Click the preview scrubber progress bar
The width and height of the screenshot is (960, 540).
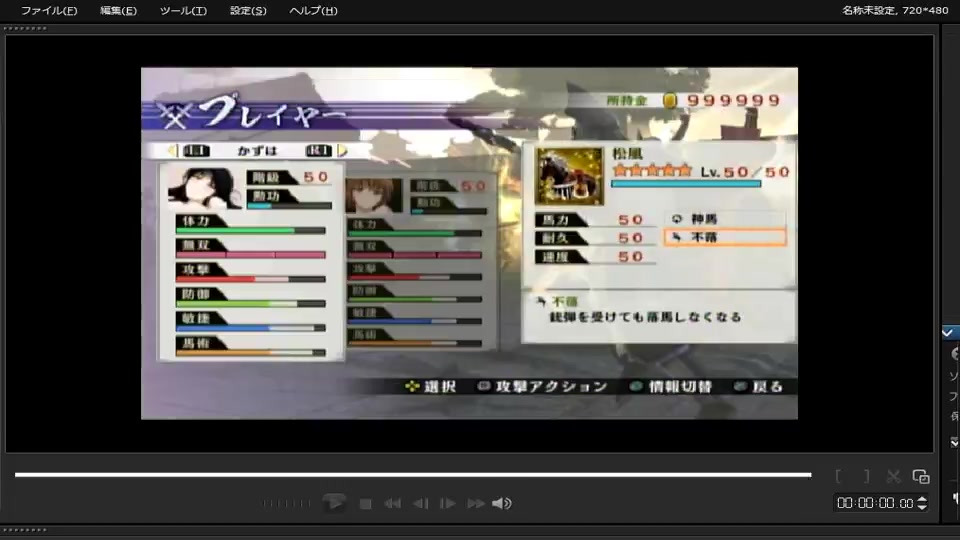413,474
